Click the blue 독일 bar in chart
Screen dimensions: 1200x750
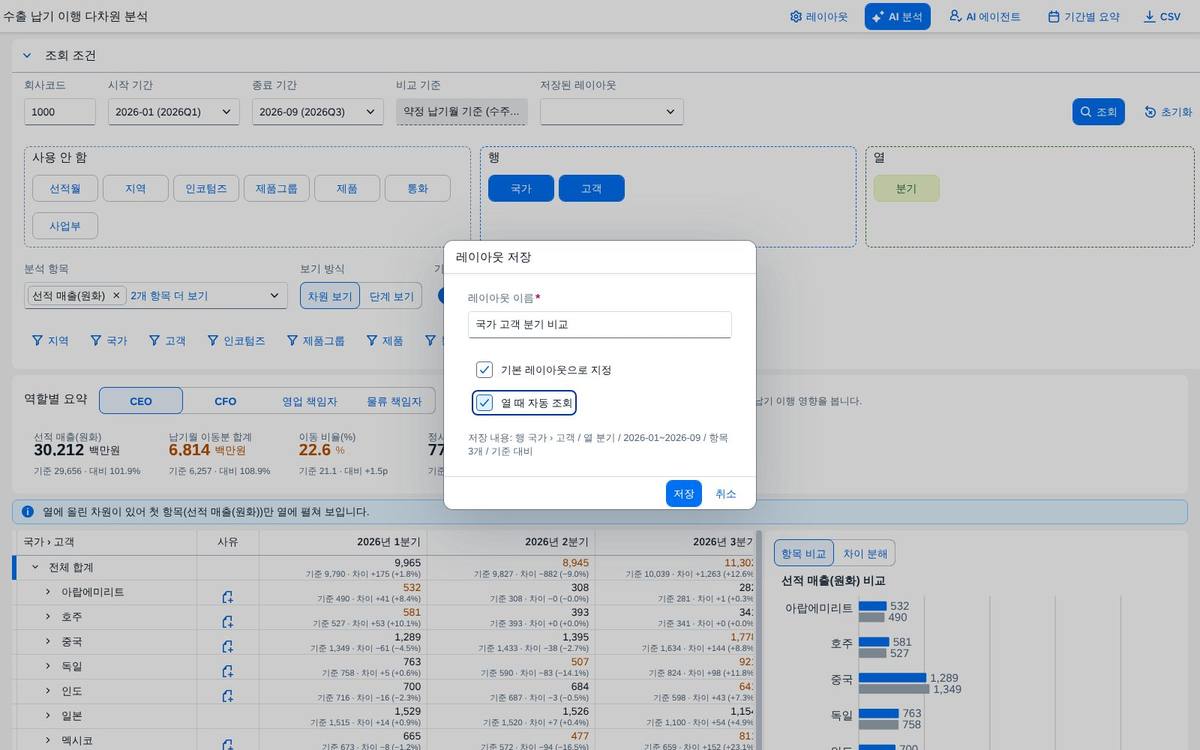(x=878, y=714)
